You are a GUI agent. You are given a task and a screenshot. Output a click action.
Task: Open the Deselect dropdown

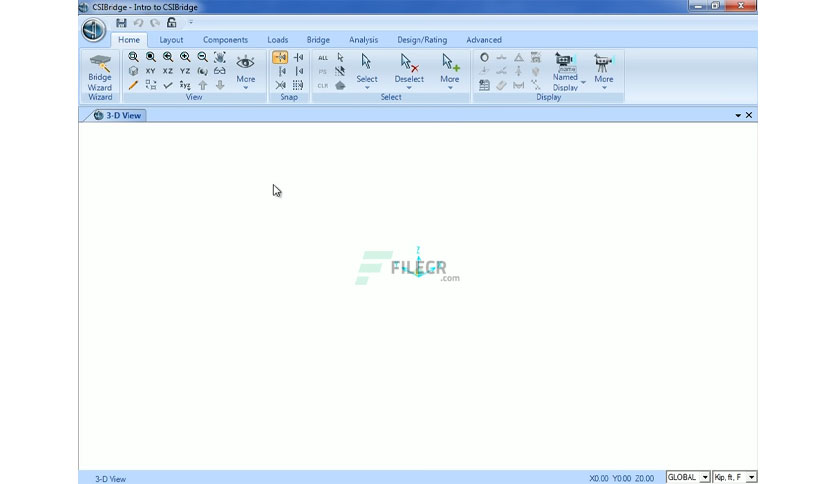409,71
